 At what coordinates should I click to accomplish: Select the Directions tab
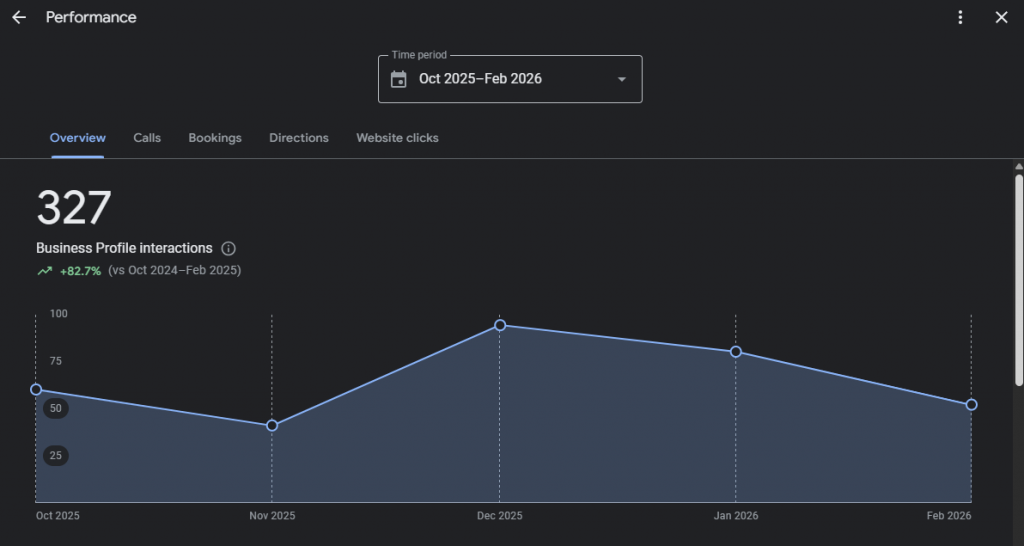click(x=298, y=138)
